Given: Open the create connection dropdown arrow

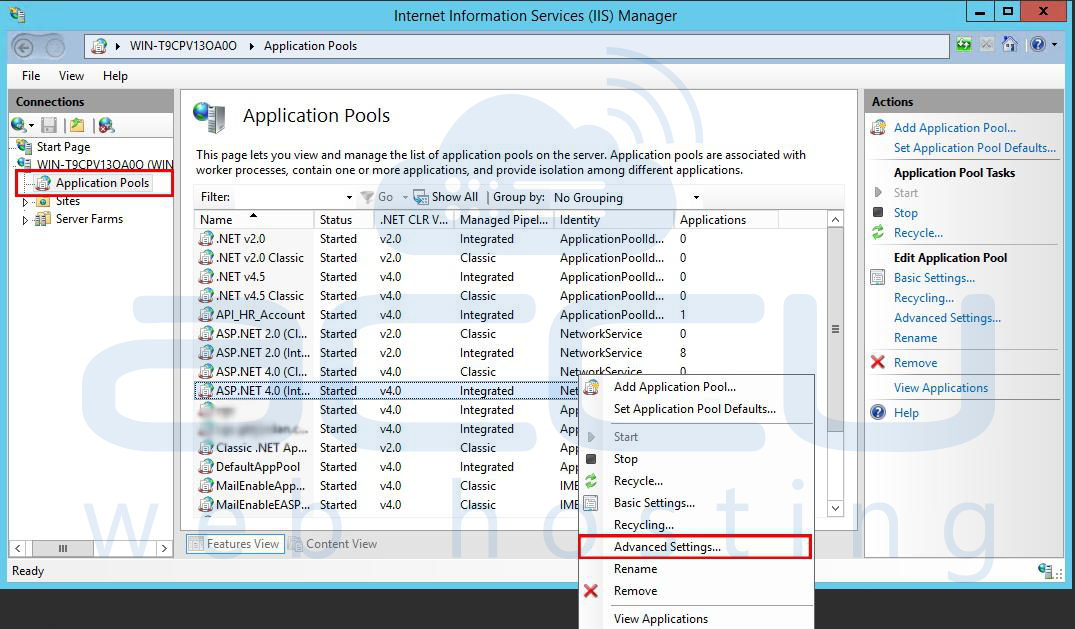Looking at the screenshot, I should [32, 126].
